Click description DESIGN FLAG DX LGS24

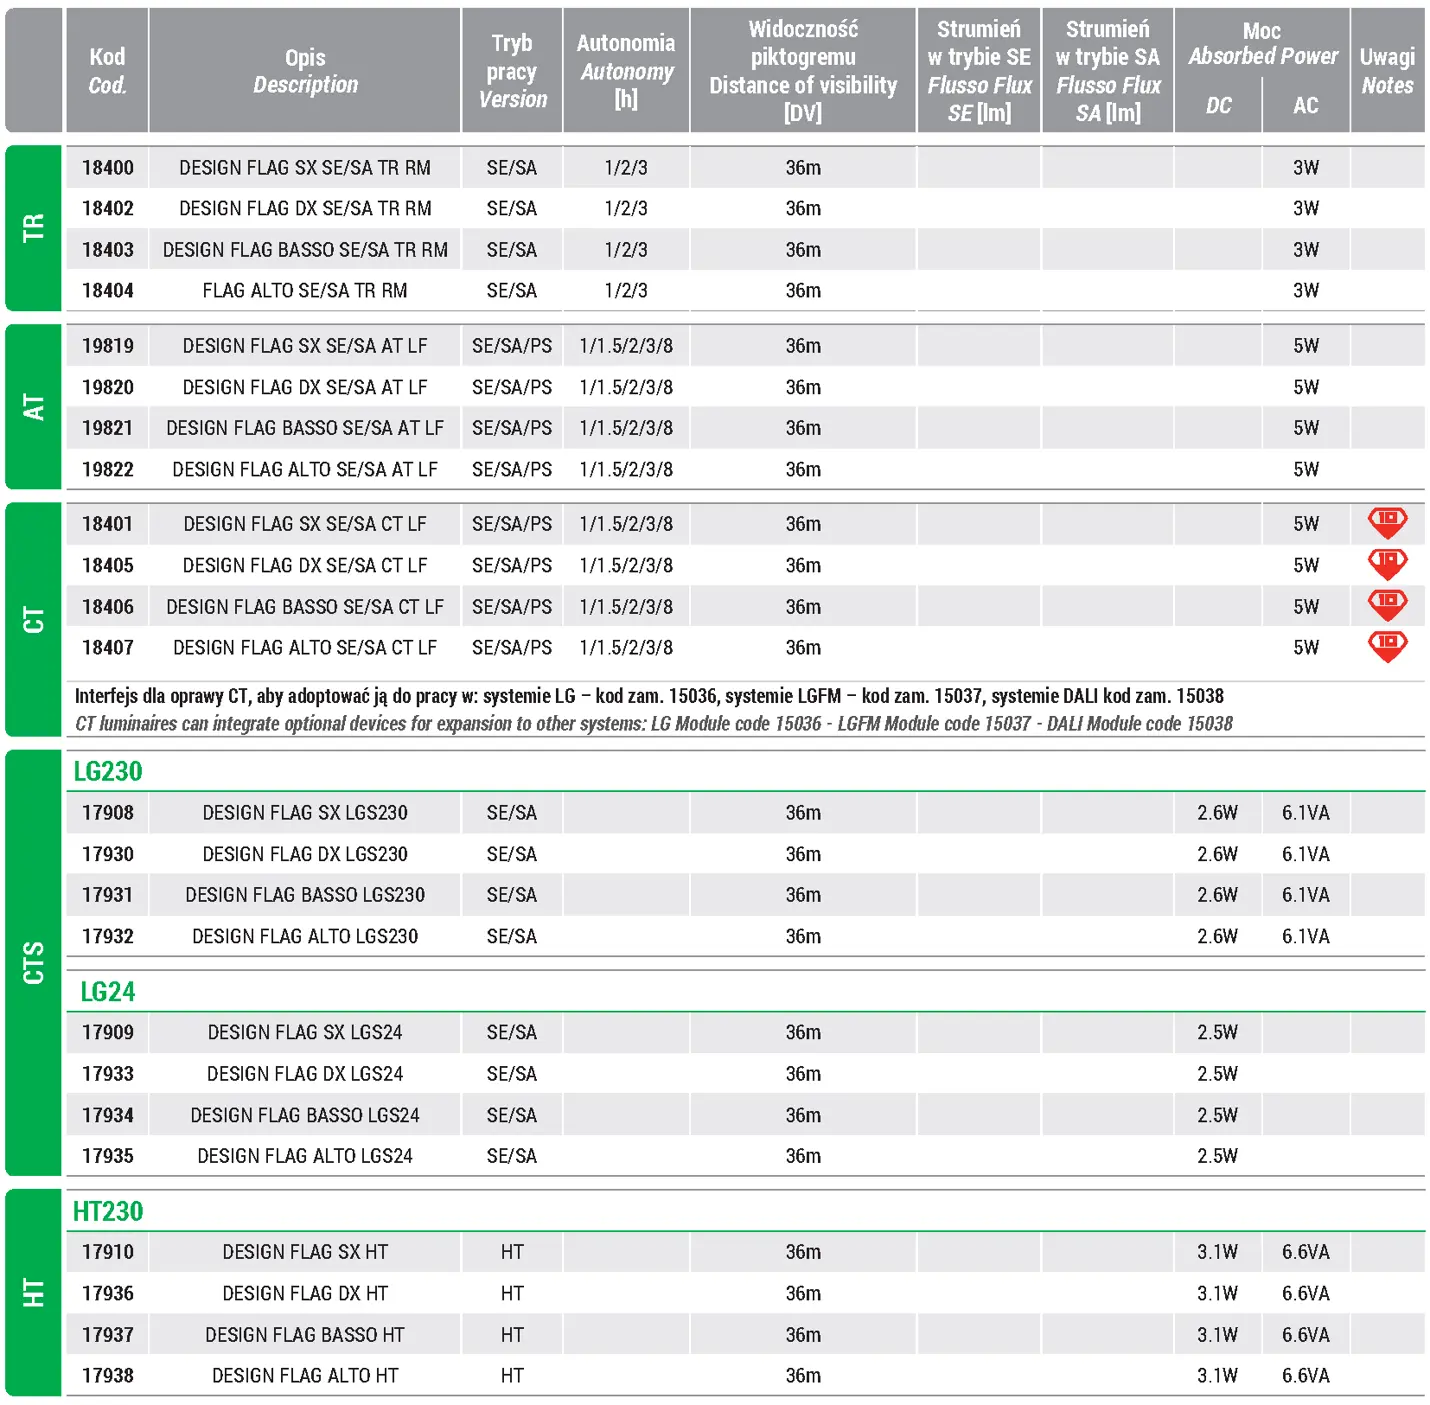[305, 1074]
